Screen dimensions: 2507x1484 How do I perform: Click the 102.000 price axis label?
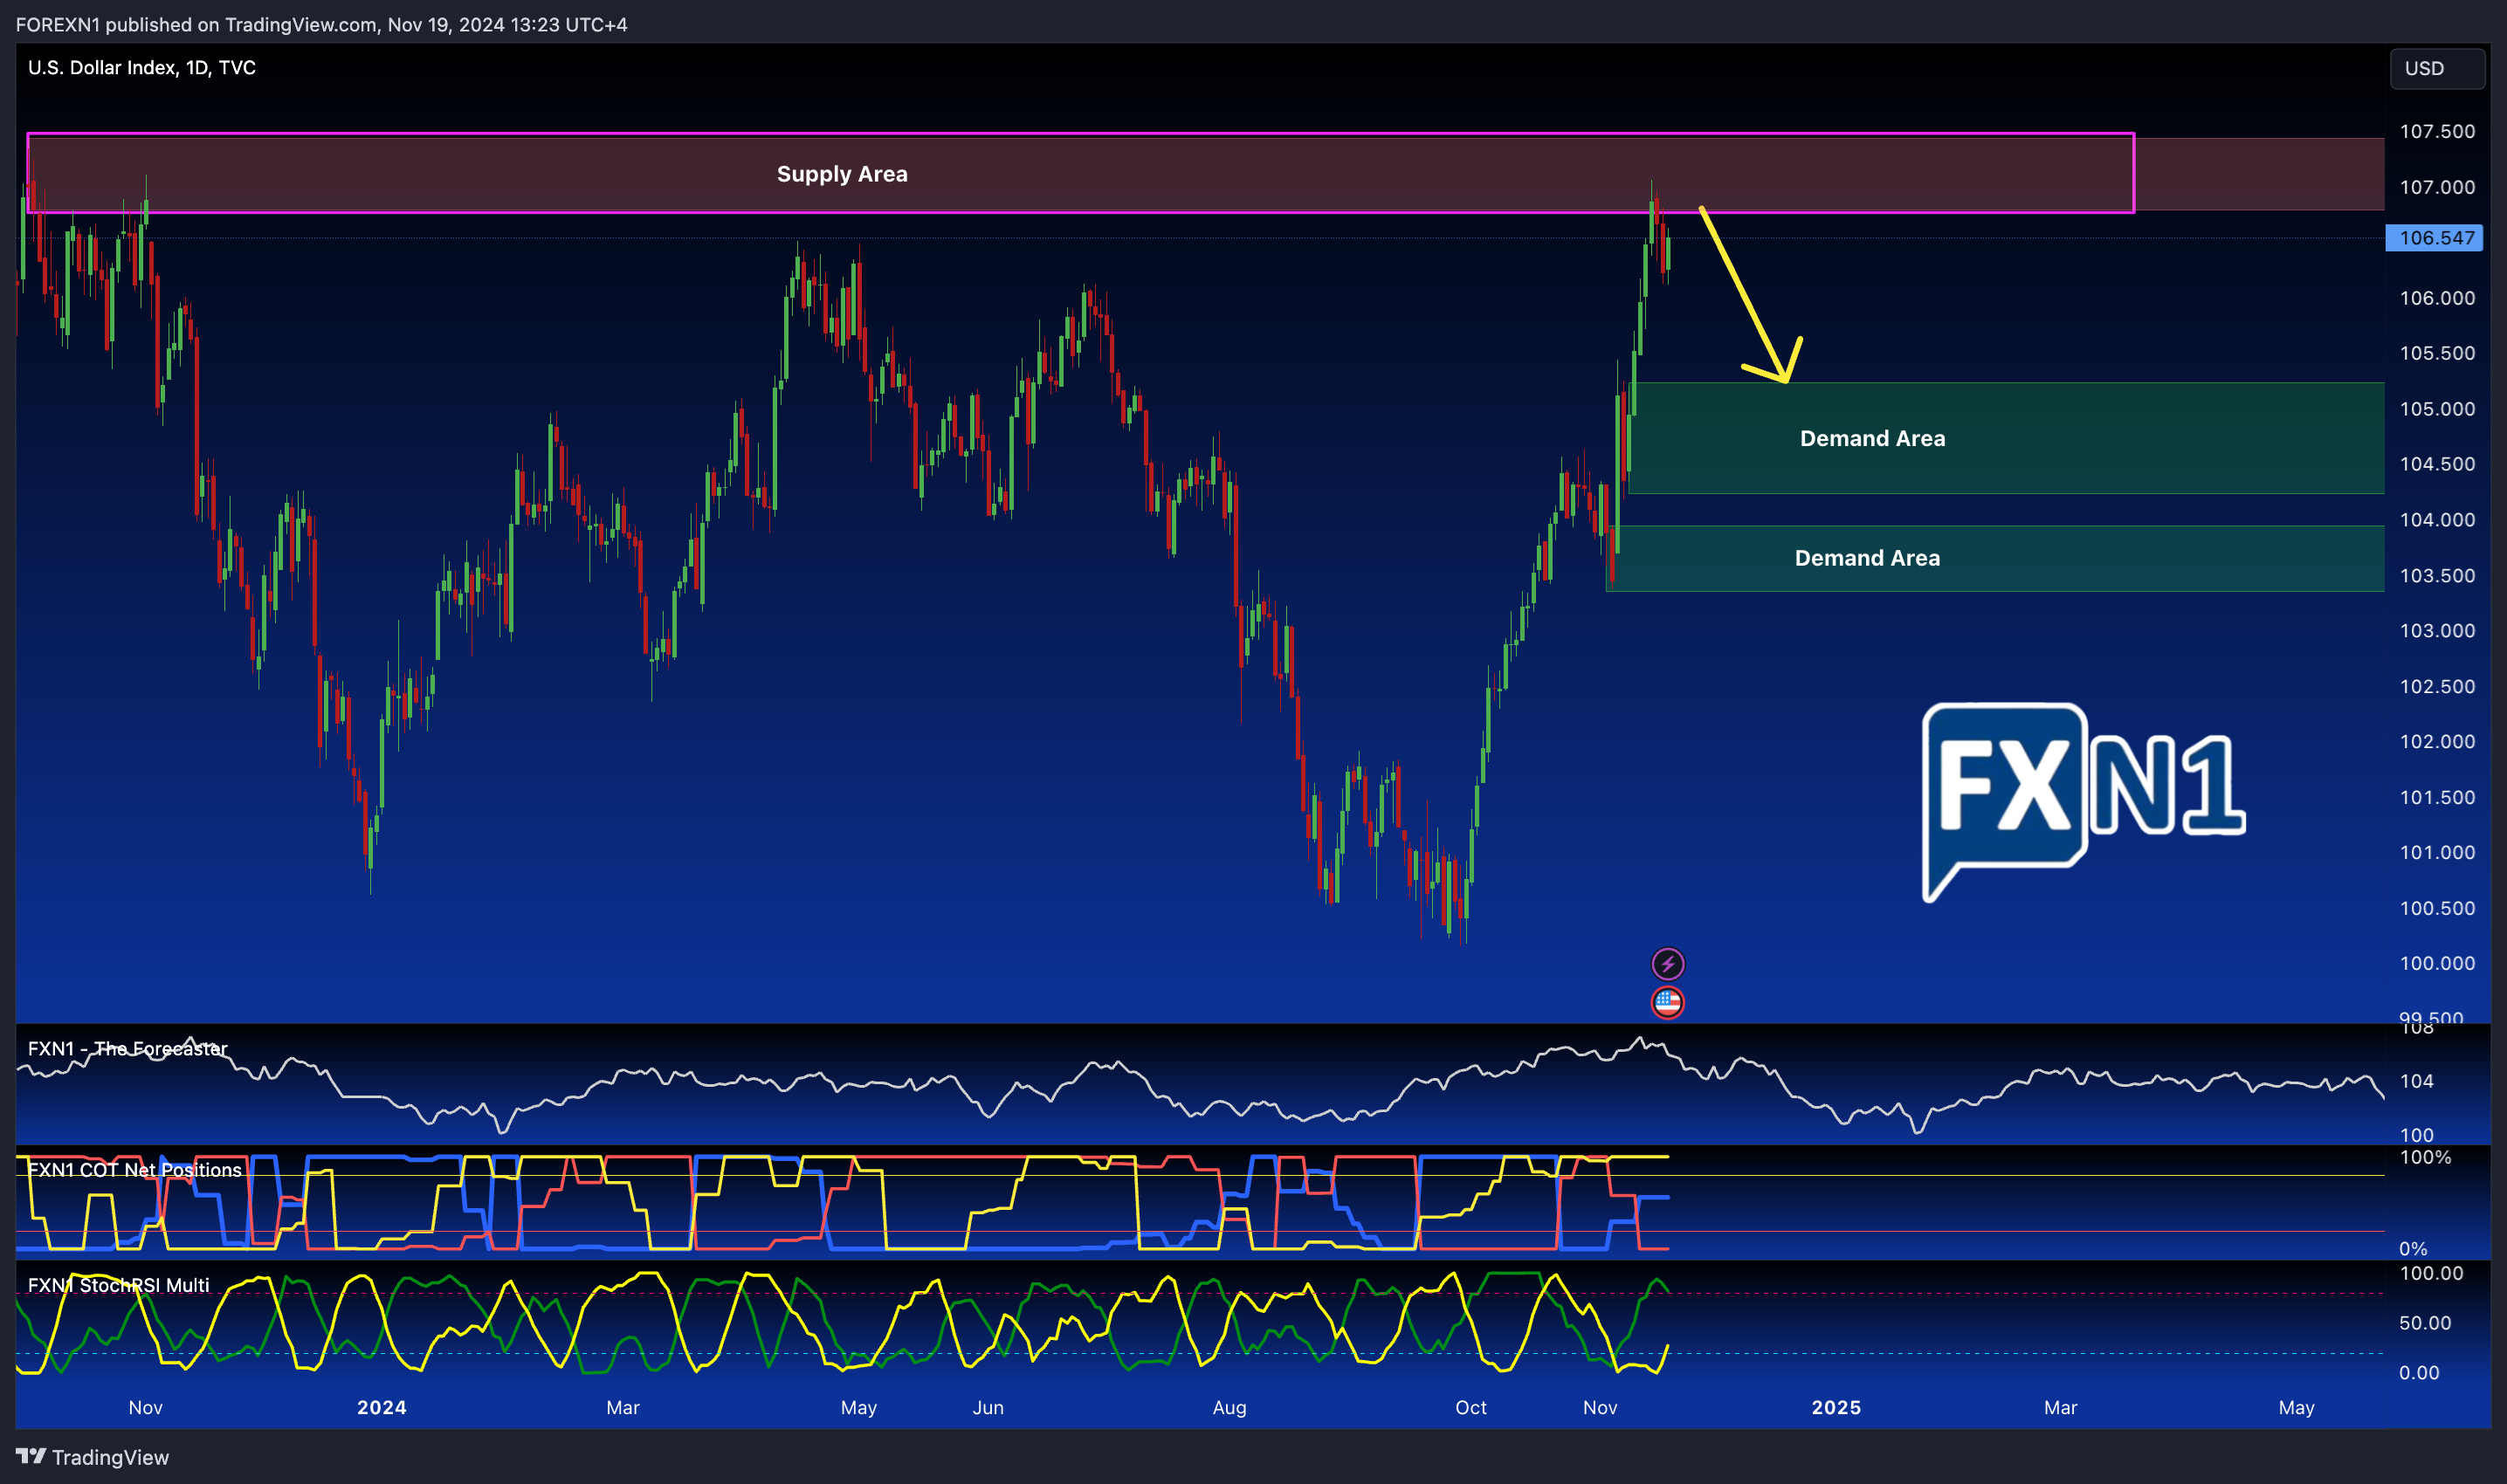2437,741
